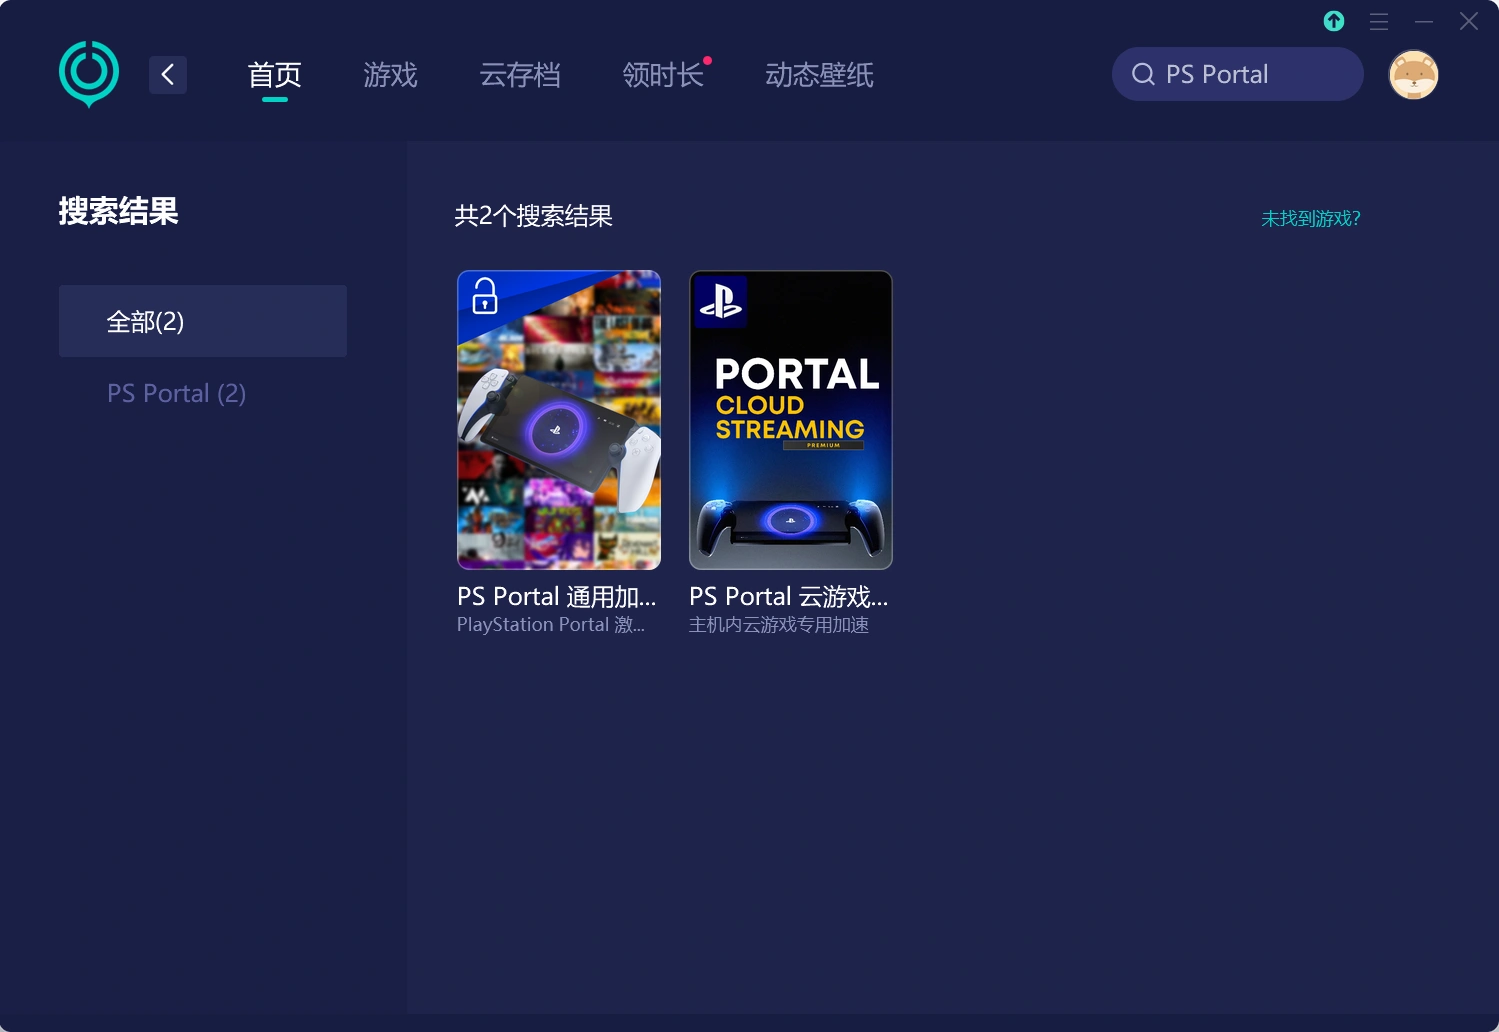1499x1032 pixels.
Task: Go back with the left chevron button
Action: tap(168, 74)
